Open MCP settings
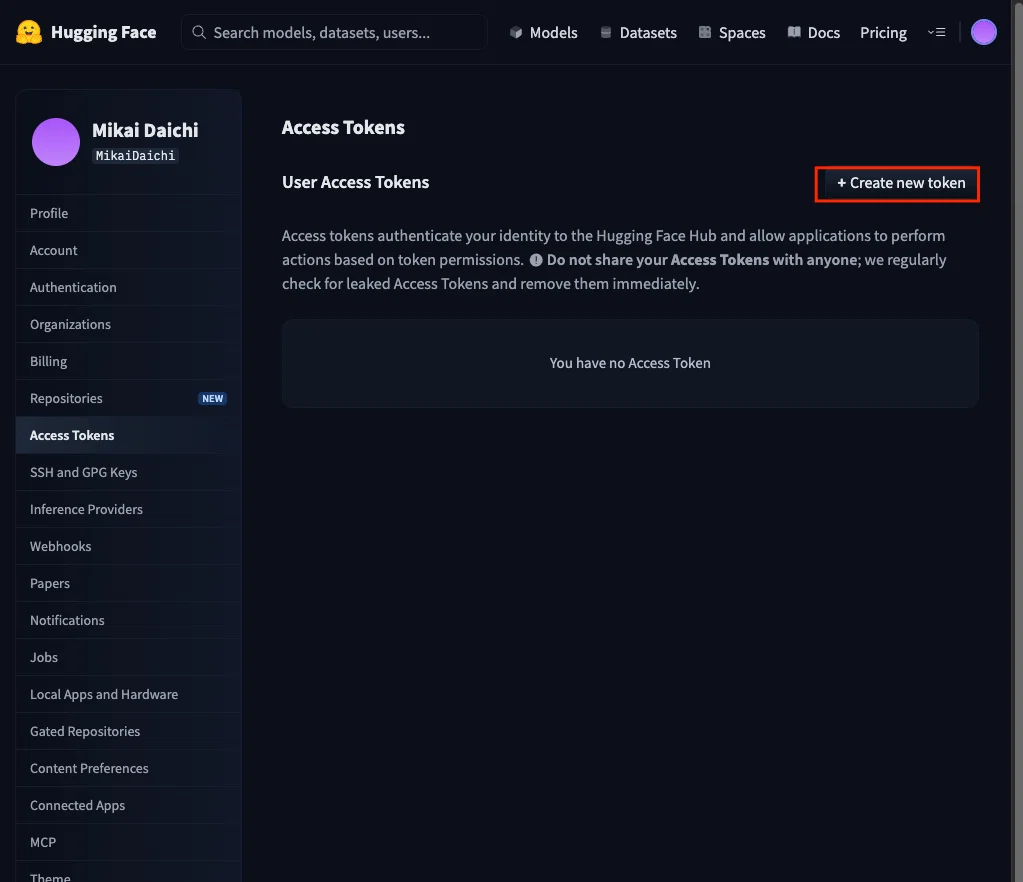The width and height of the screenshot is (1023, 882). (x=129, y=842)
